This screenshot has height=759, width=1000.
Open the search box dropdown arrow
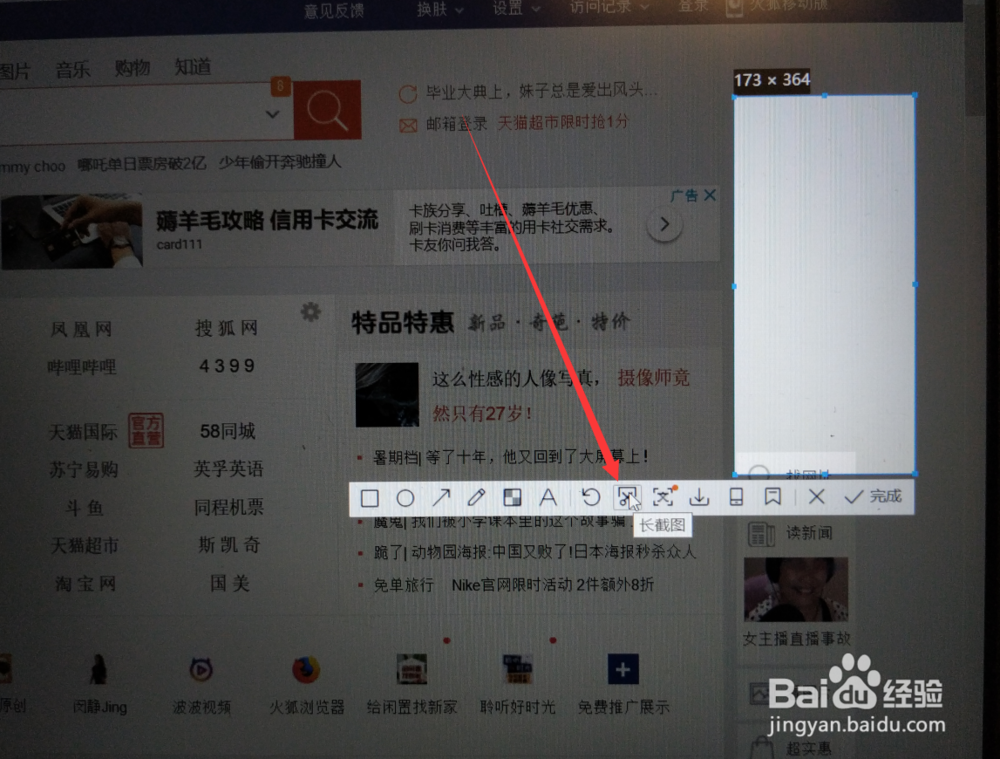tap(272, 114)
